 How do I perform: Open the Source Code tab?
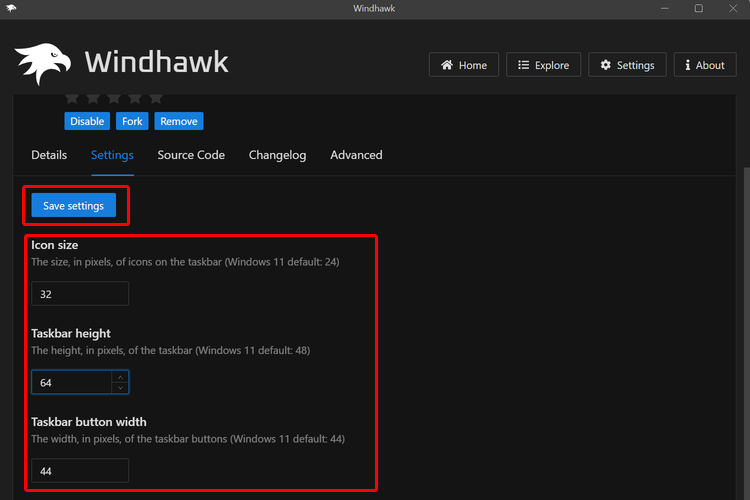191,155
